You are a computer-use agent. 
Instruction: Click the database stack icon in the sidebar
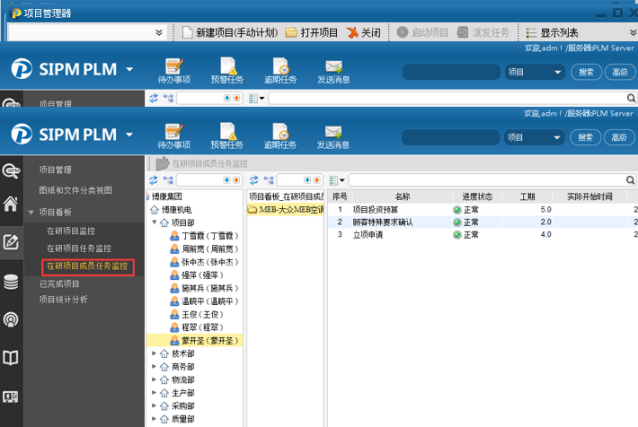pyautogui.click(x=11, y=282)
